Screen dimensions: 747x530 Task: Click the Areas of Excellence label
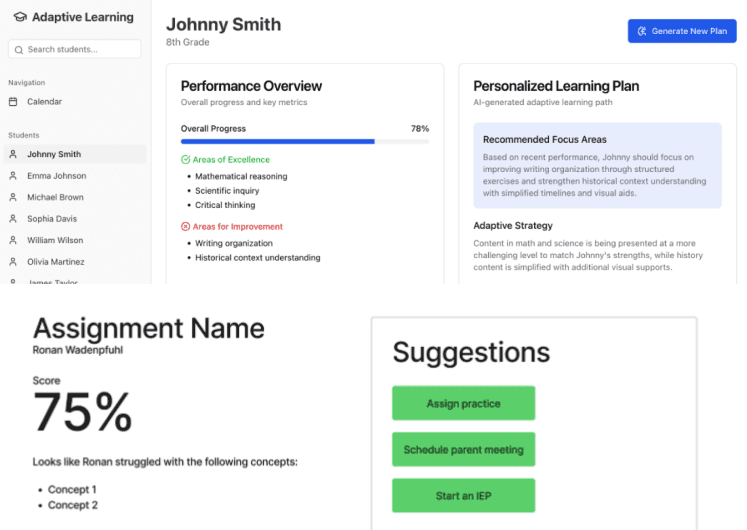(x=231, y=160)
